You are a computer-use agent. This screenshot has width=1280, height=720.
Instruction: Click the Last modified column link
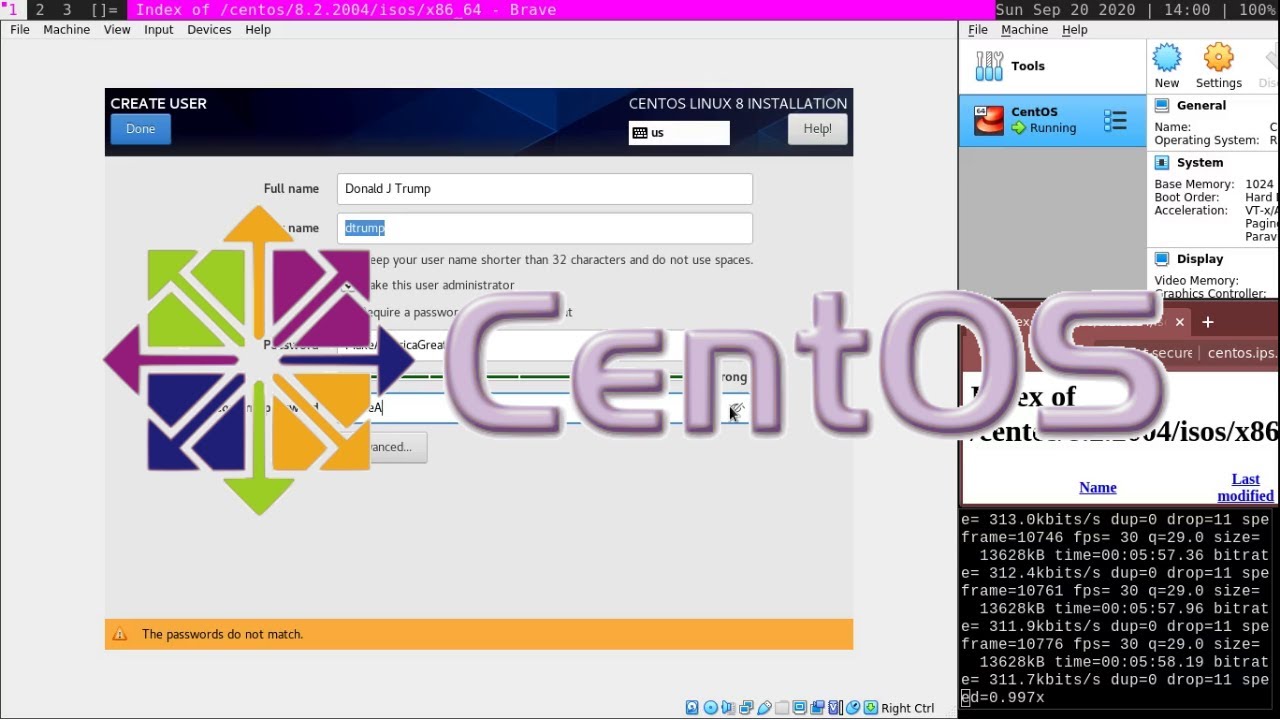pos(1245,487)
